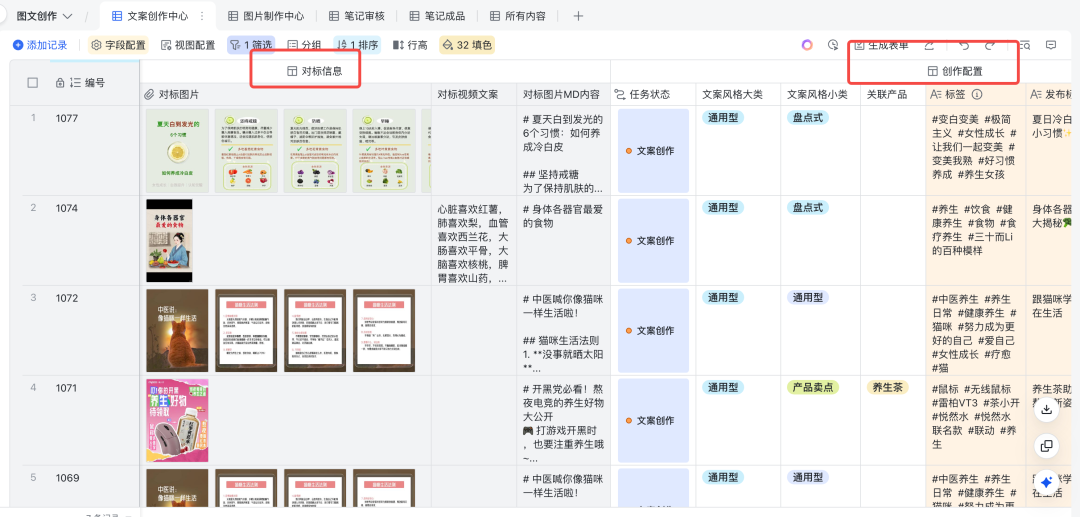Open the automation clock icon in toolbar

[833, 45]
